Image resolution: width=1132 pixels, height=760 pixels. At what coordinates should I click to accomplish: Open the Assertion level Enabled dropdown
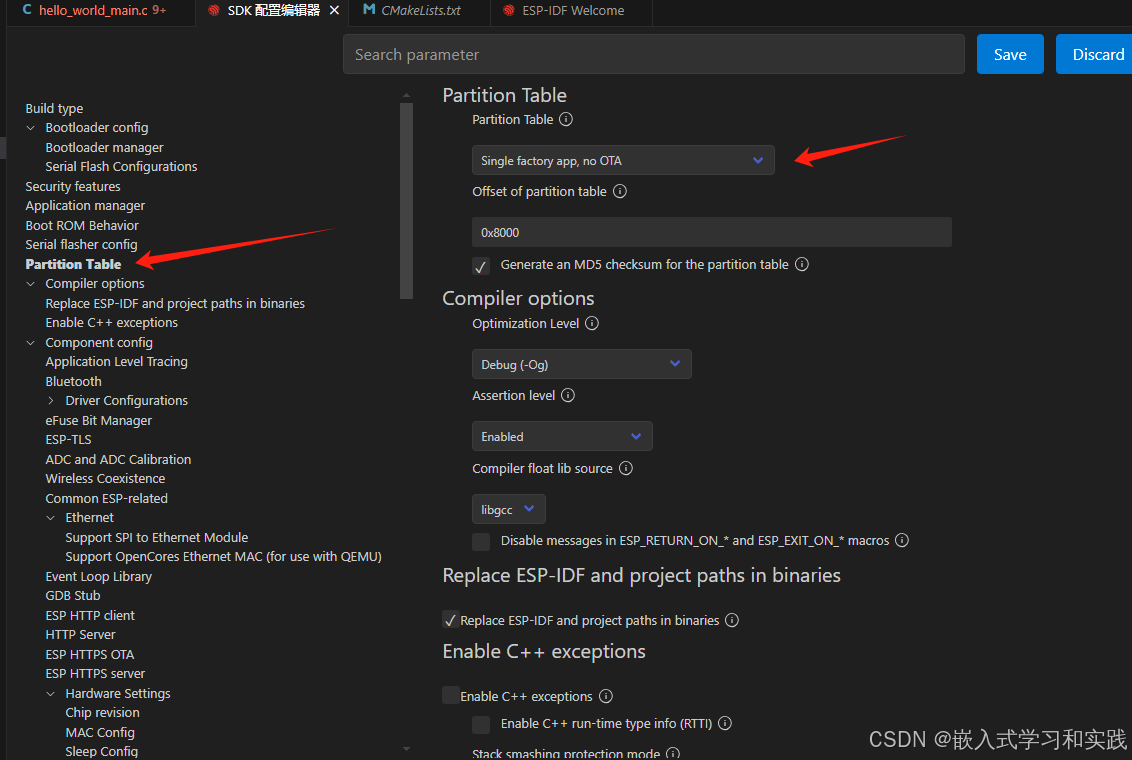pos(562,436)
